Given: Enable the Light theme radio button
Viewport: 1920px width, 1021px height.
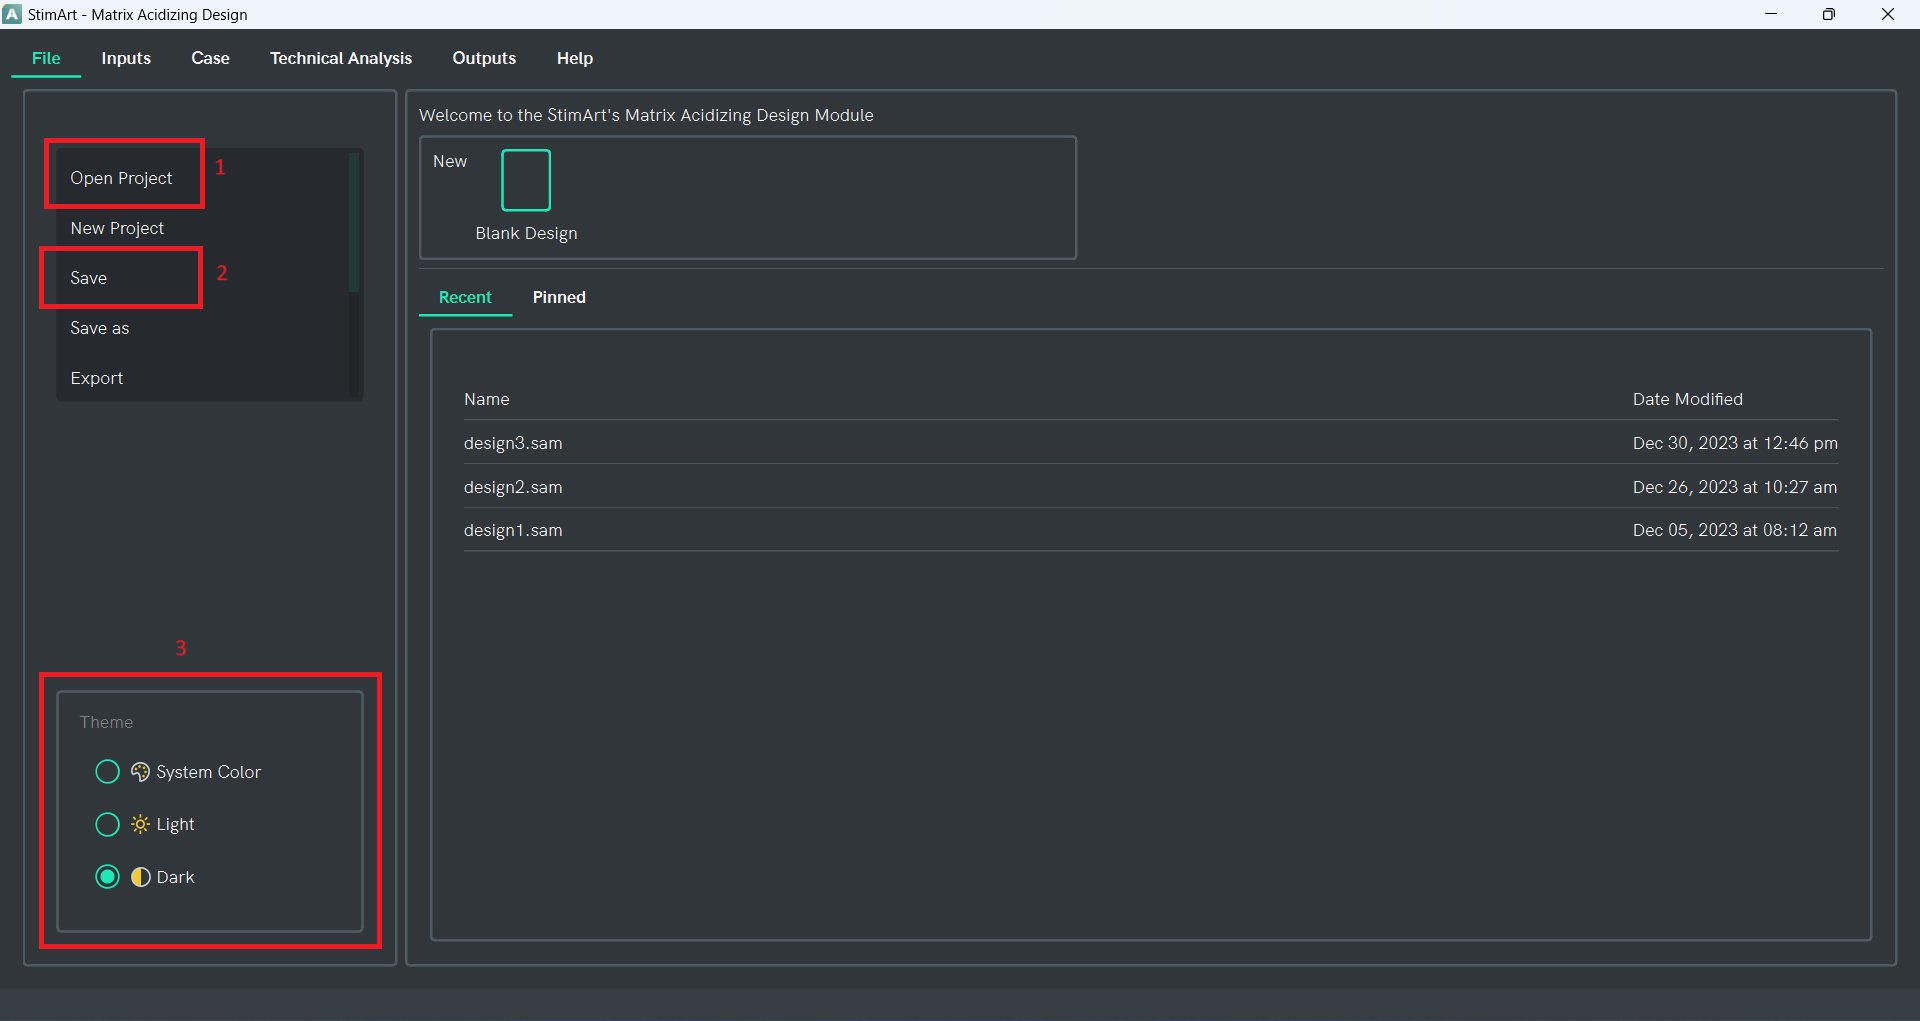Looking at the screenshot, I should pyautogui.click(x=107, y=824).
